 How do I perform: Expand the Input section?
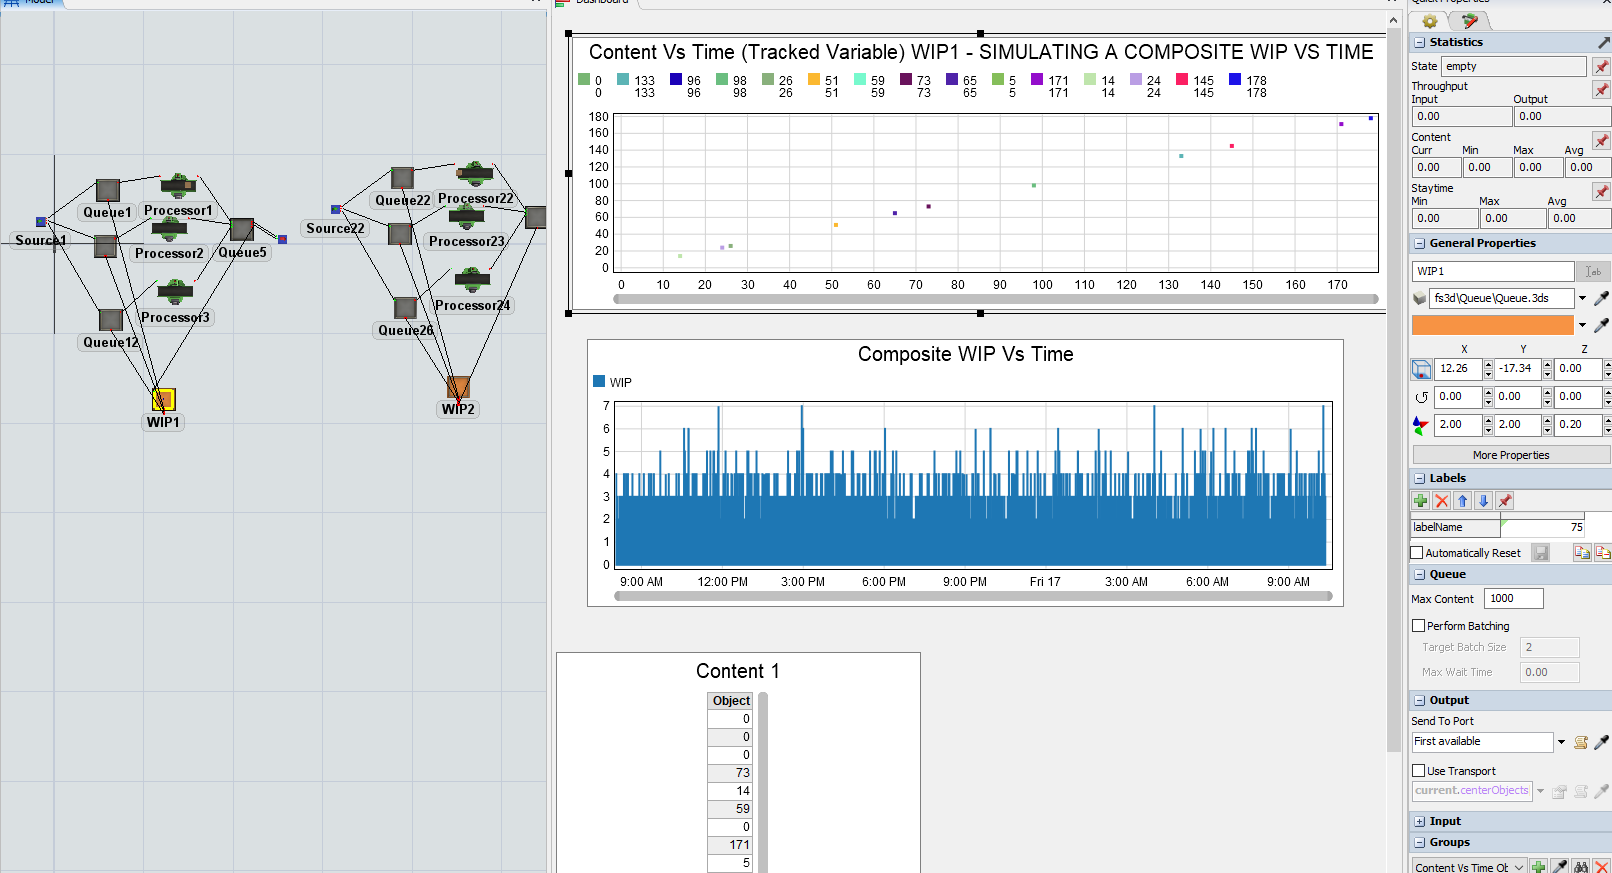(x=1419, y=821)
